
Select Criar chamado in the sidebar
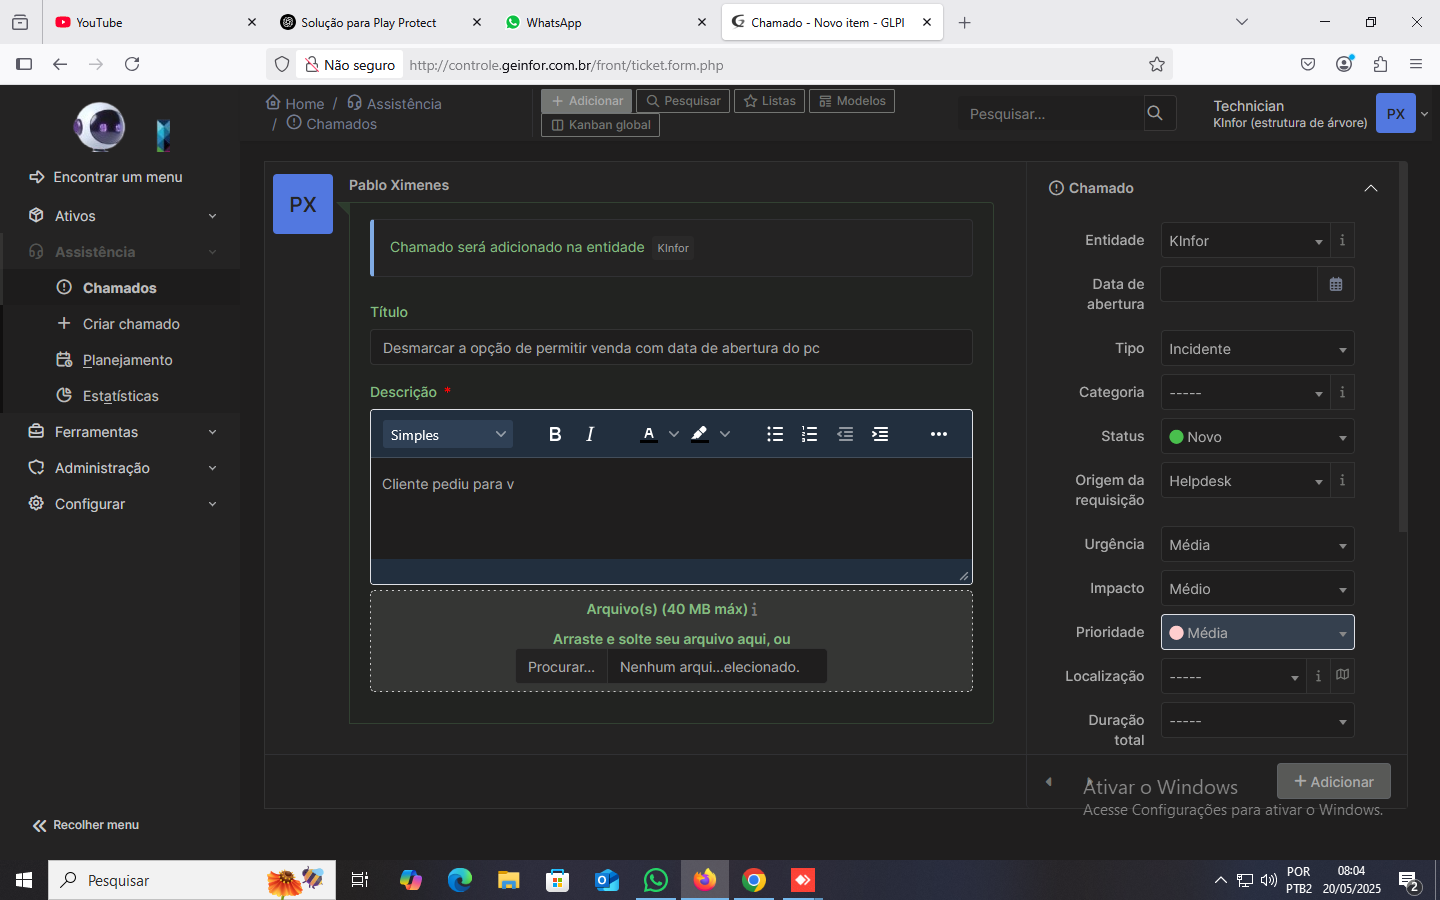pos(131,324)
